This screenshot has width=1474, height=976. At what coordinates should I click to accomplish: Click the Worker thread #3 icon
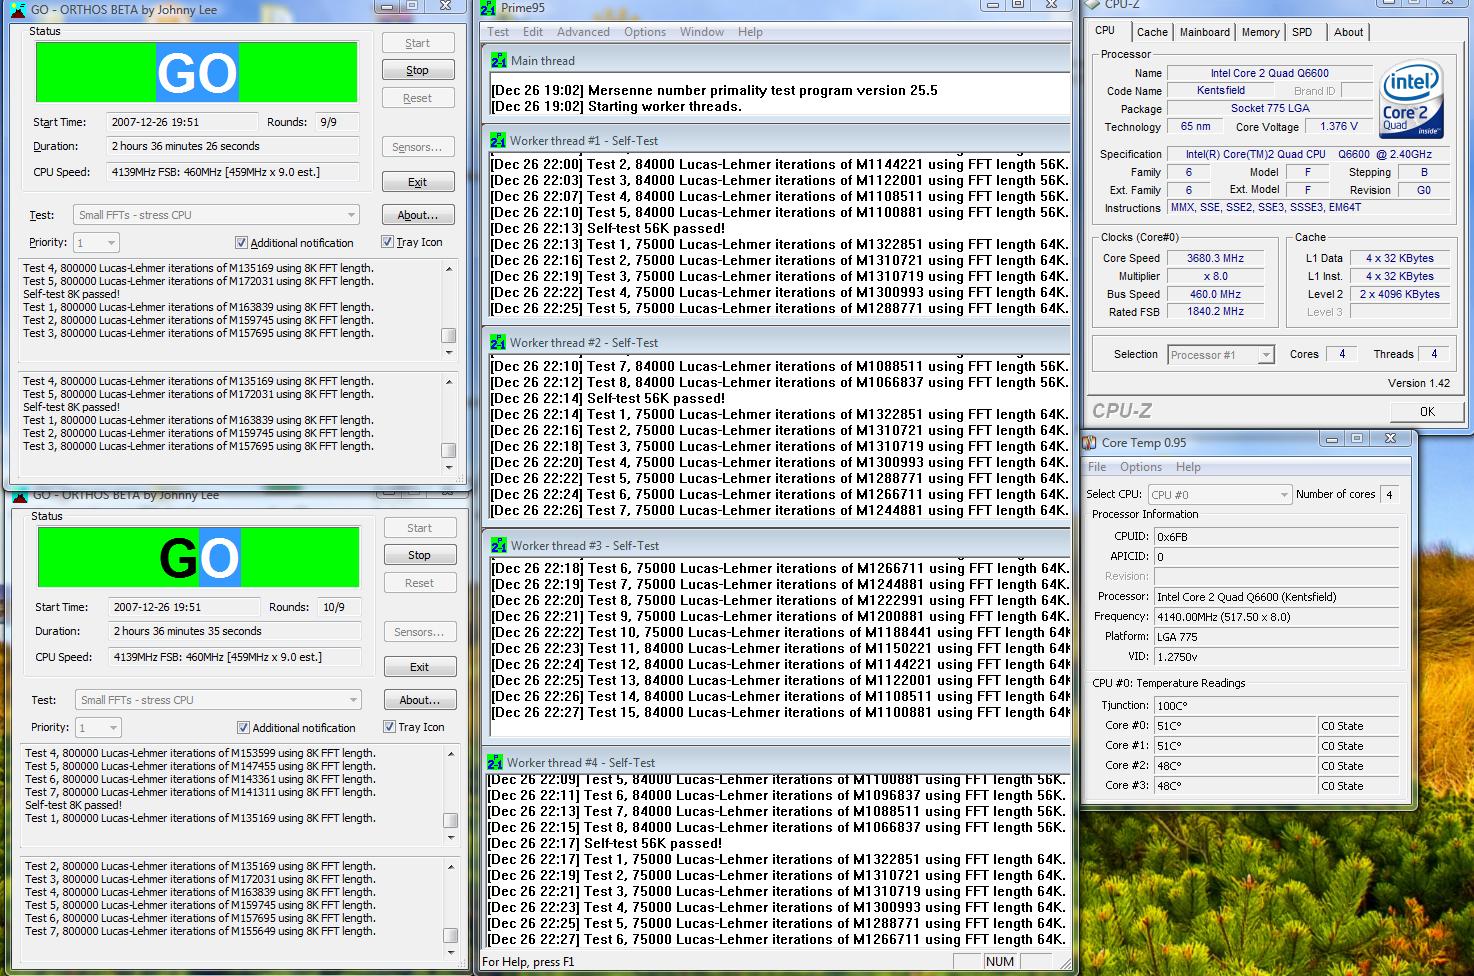[498, 545]
